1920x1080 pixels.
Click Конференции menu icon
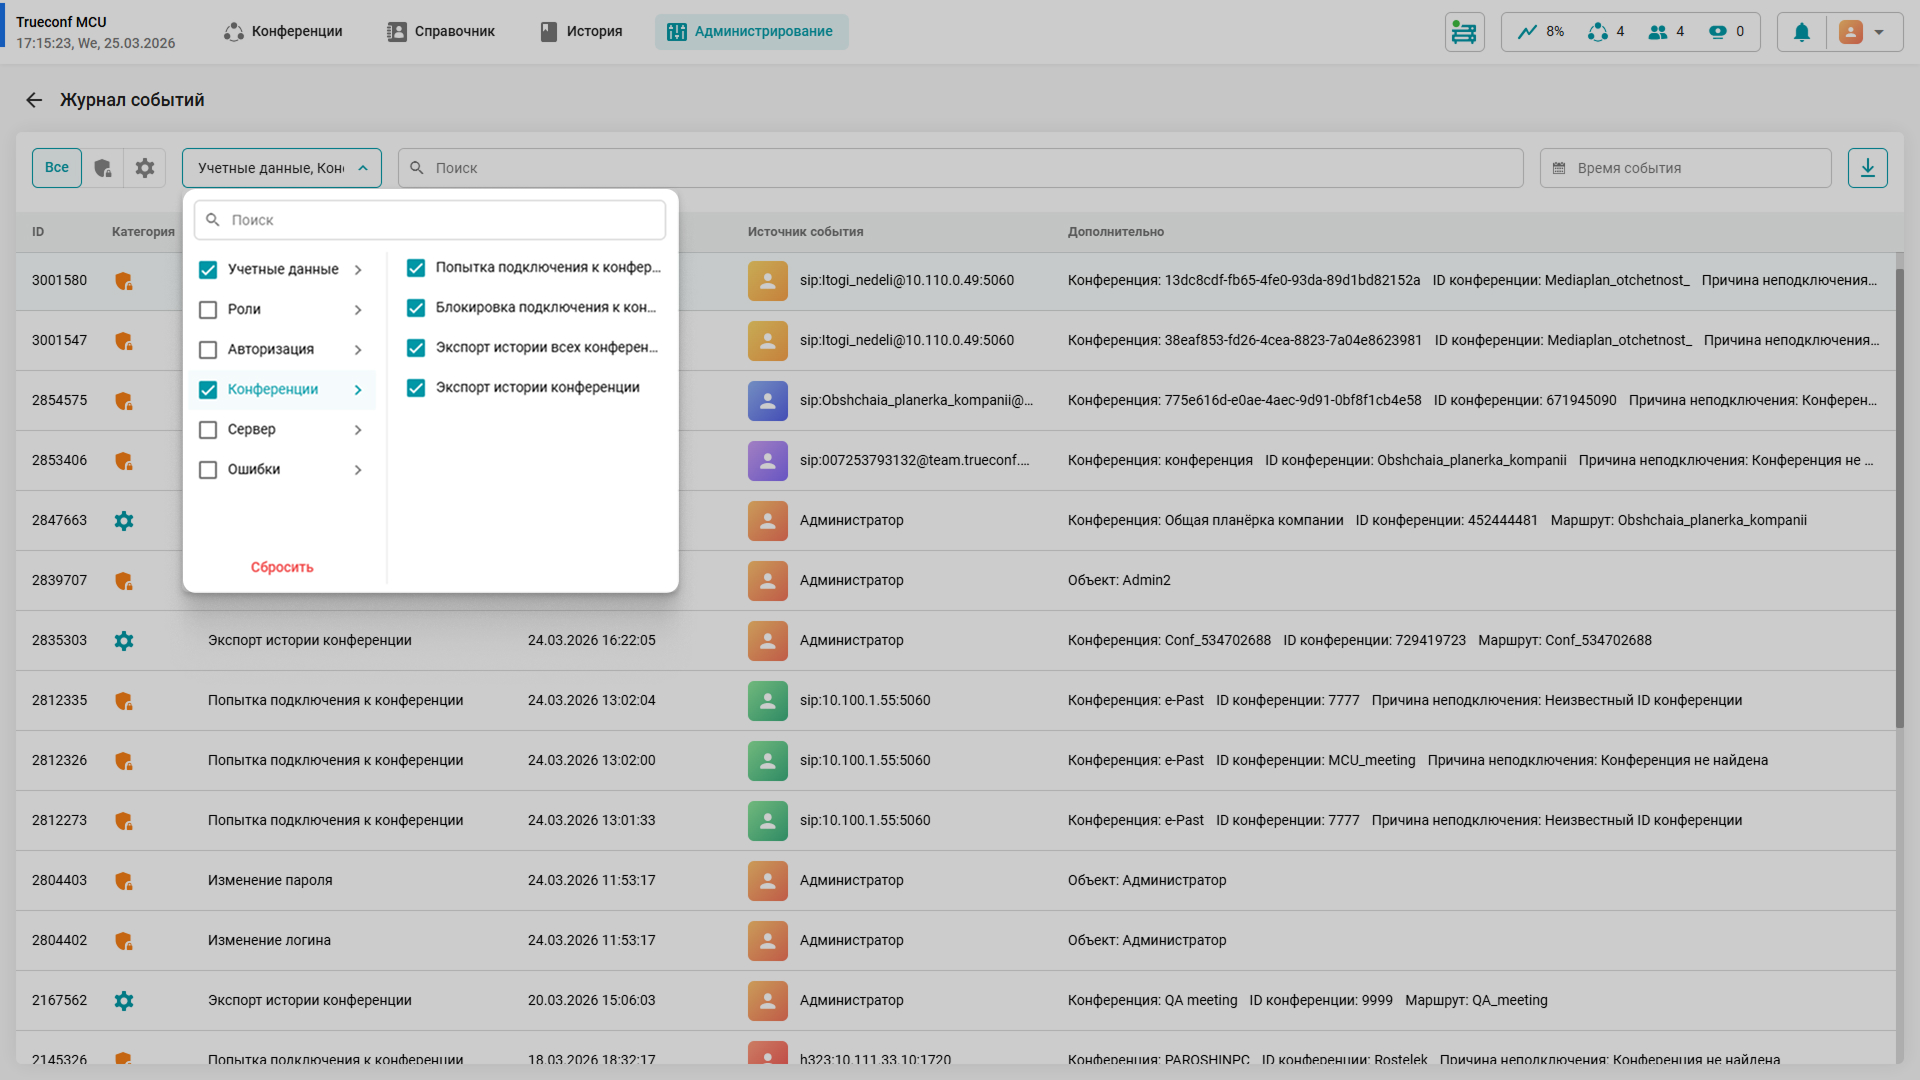click(234, 32)
